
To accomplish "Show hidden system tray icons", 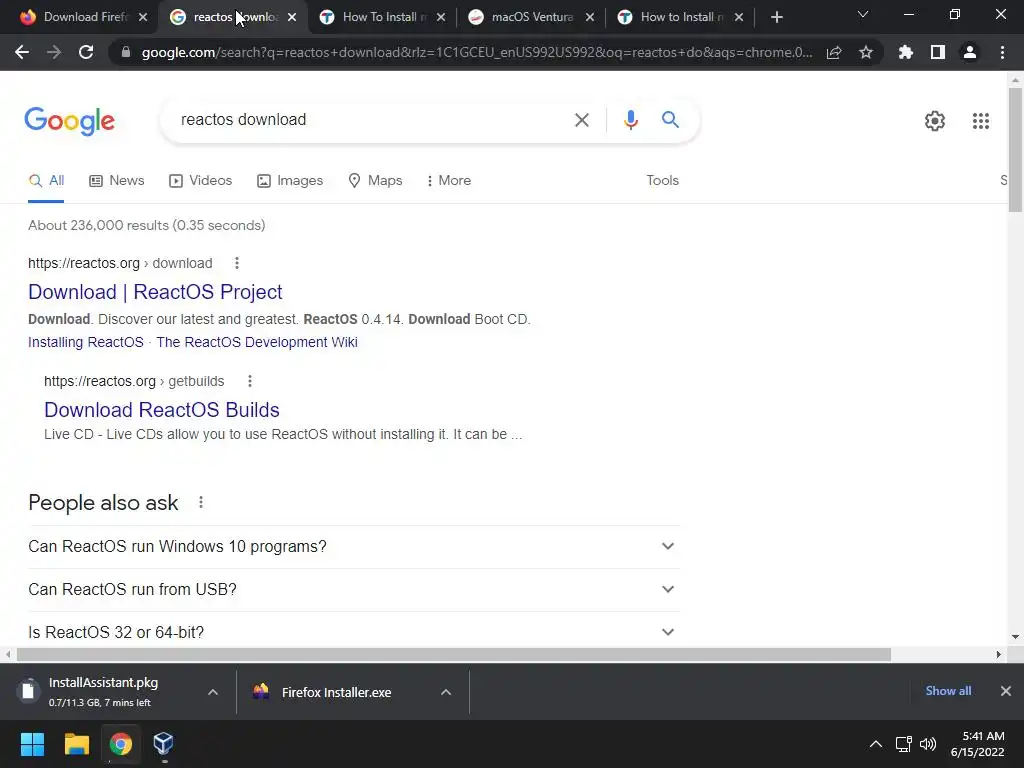I will point(876,744).
